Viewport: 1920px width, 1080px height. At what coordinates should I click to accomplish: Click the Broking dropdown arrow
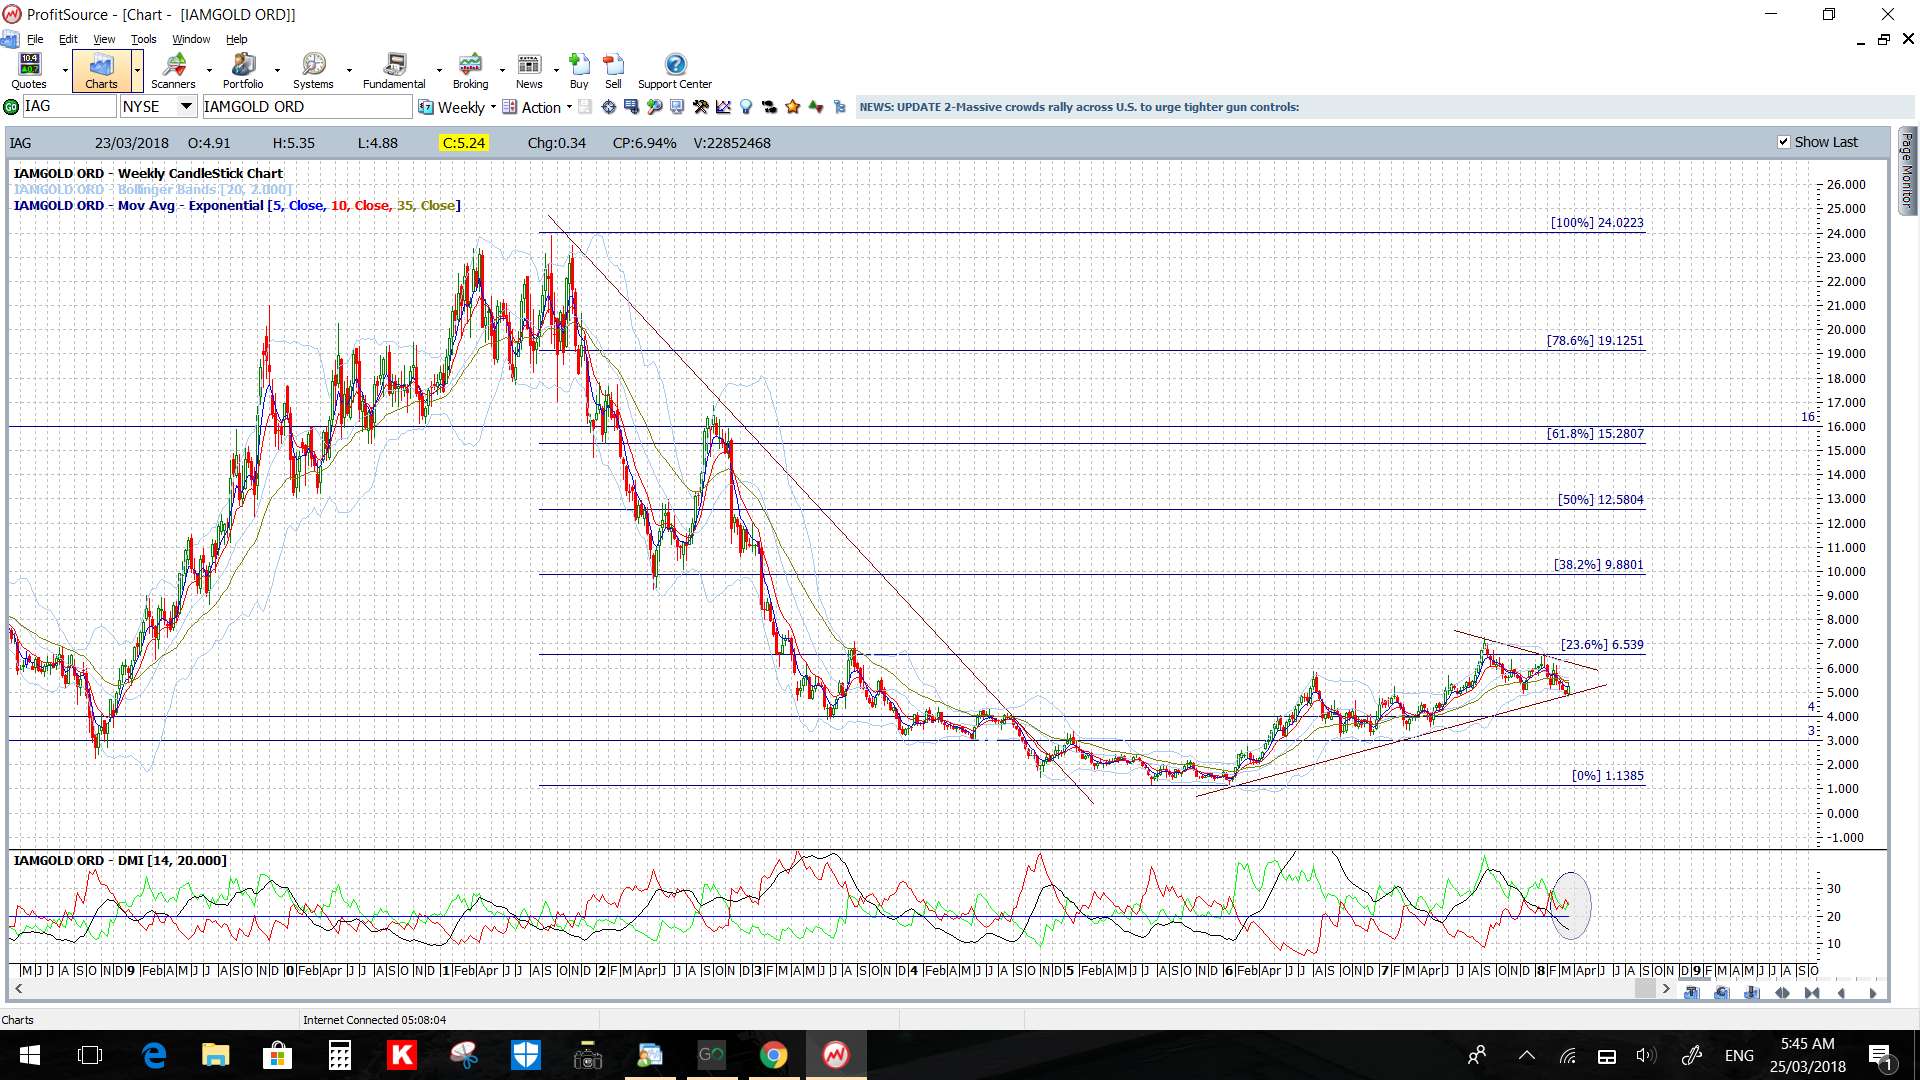click(502, 71)
